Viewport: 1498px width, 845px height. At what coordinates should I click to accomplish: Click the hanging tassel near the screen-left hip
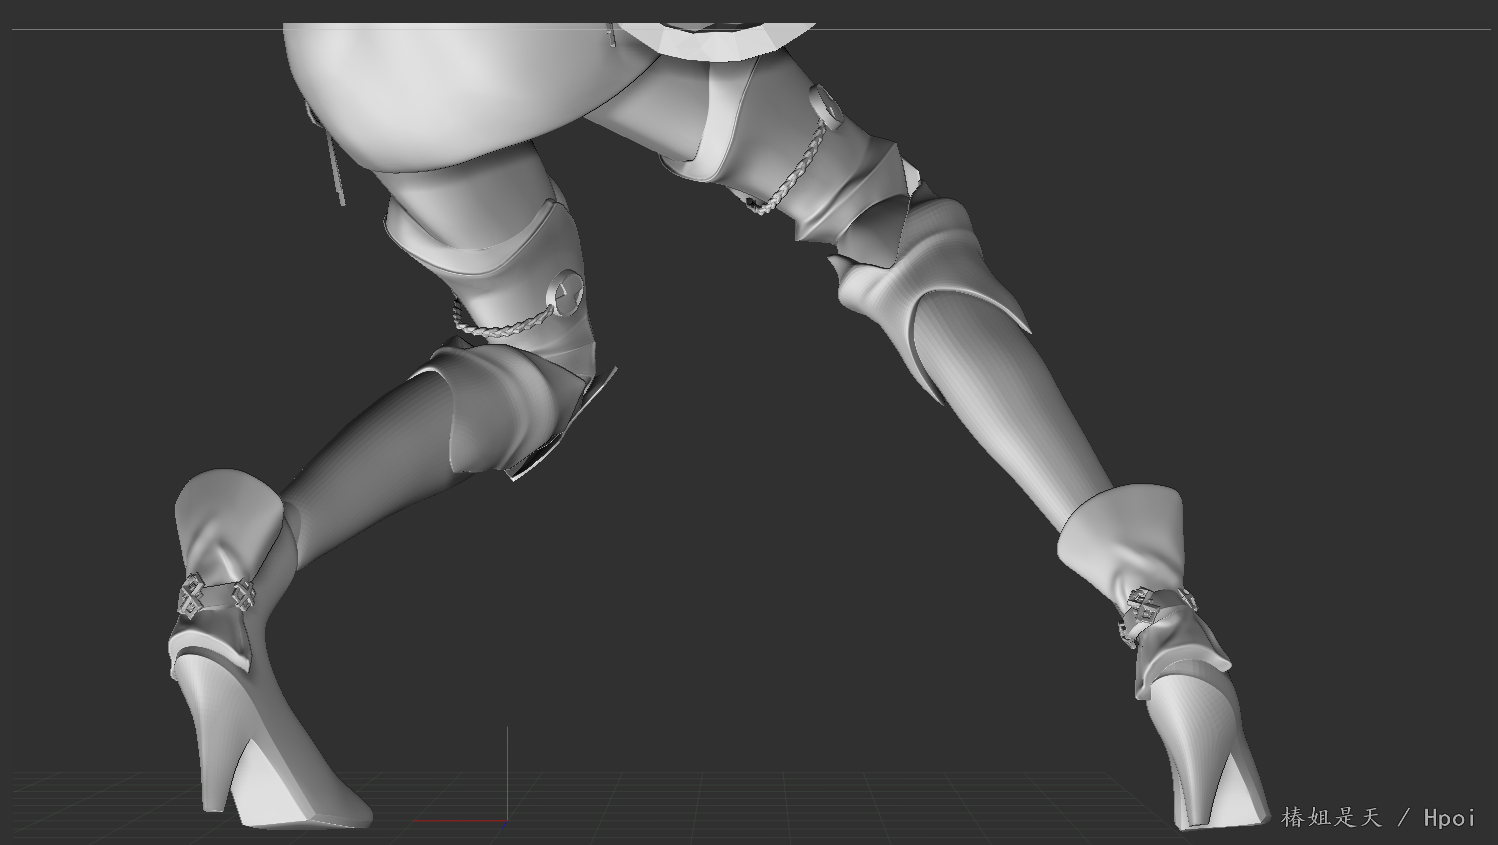[335, 165]
